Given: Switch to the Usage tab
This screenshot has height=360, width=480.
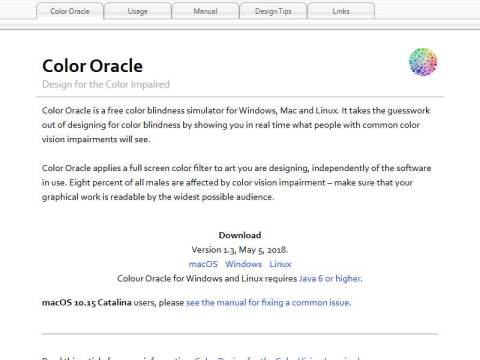Looking at the screenshot, I should coord(137,11).
